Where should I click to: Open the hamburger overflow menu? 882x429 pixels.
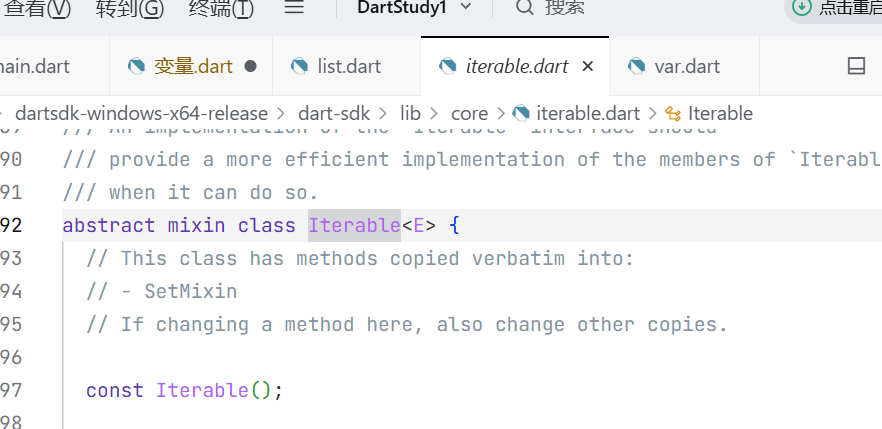pos(294,7)
